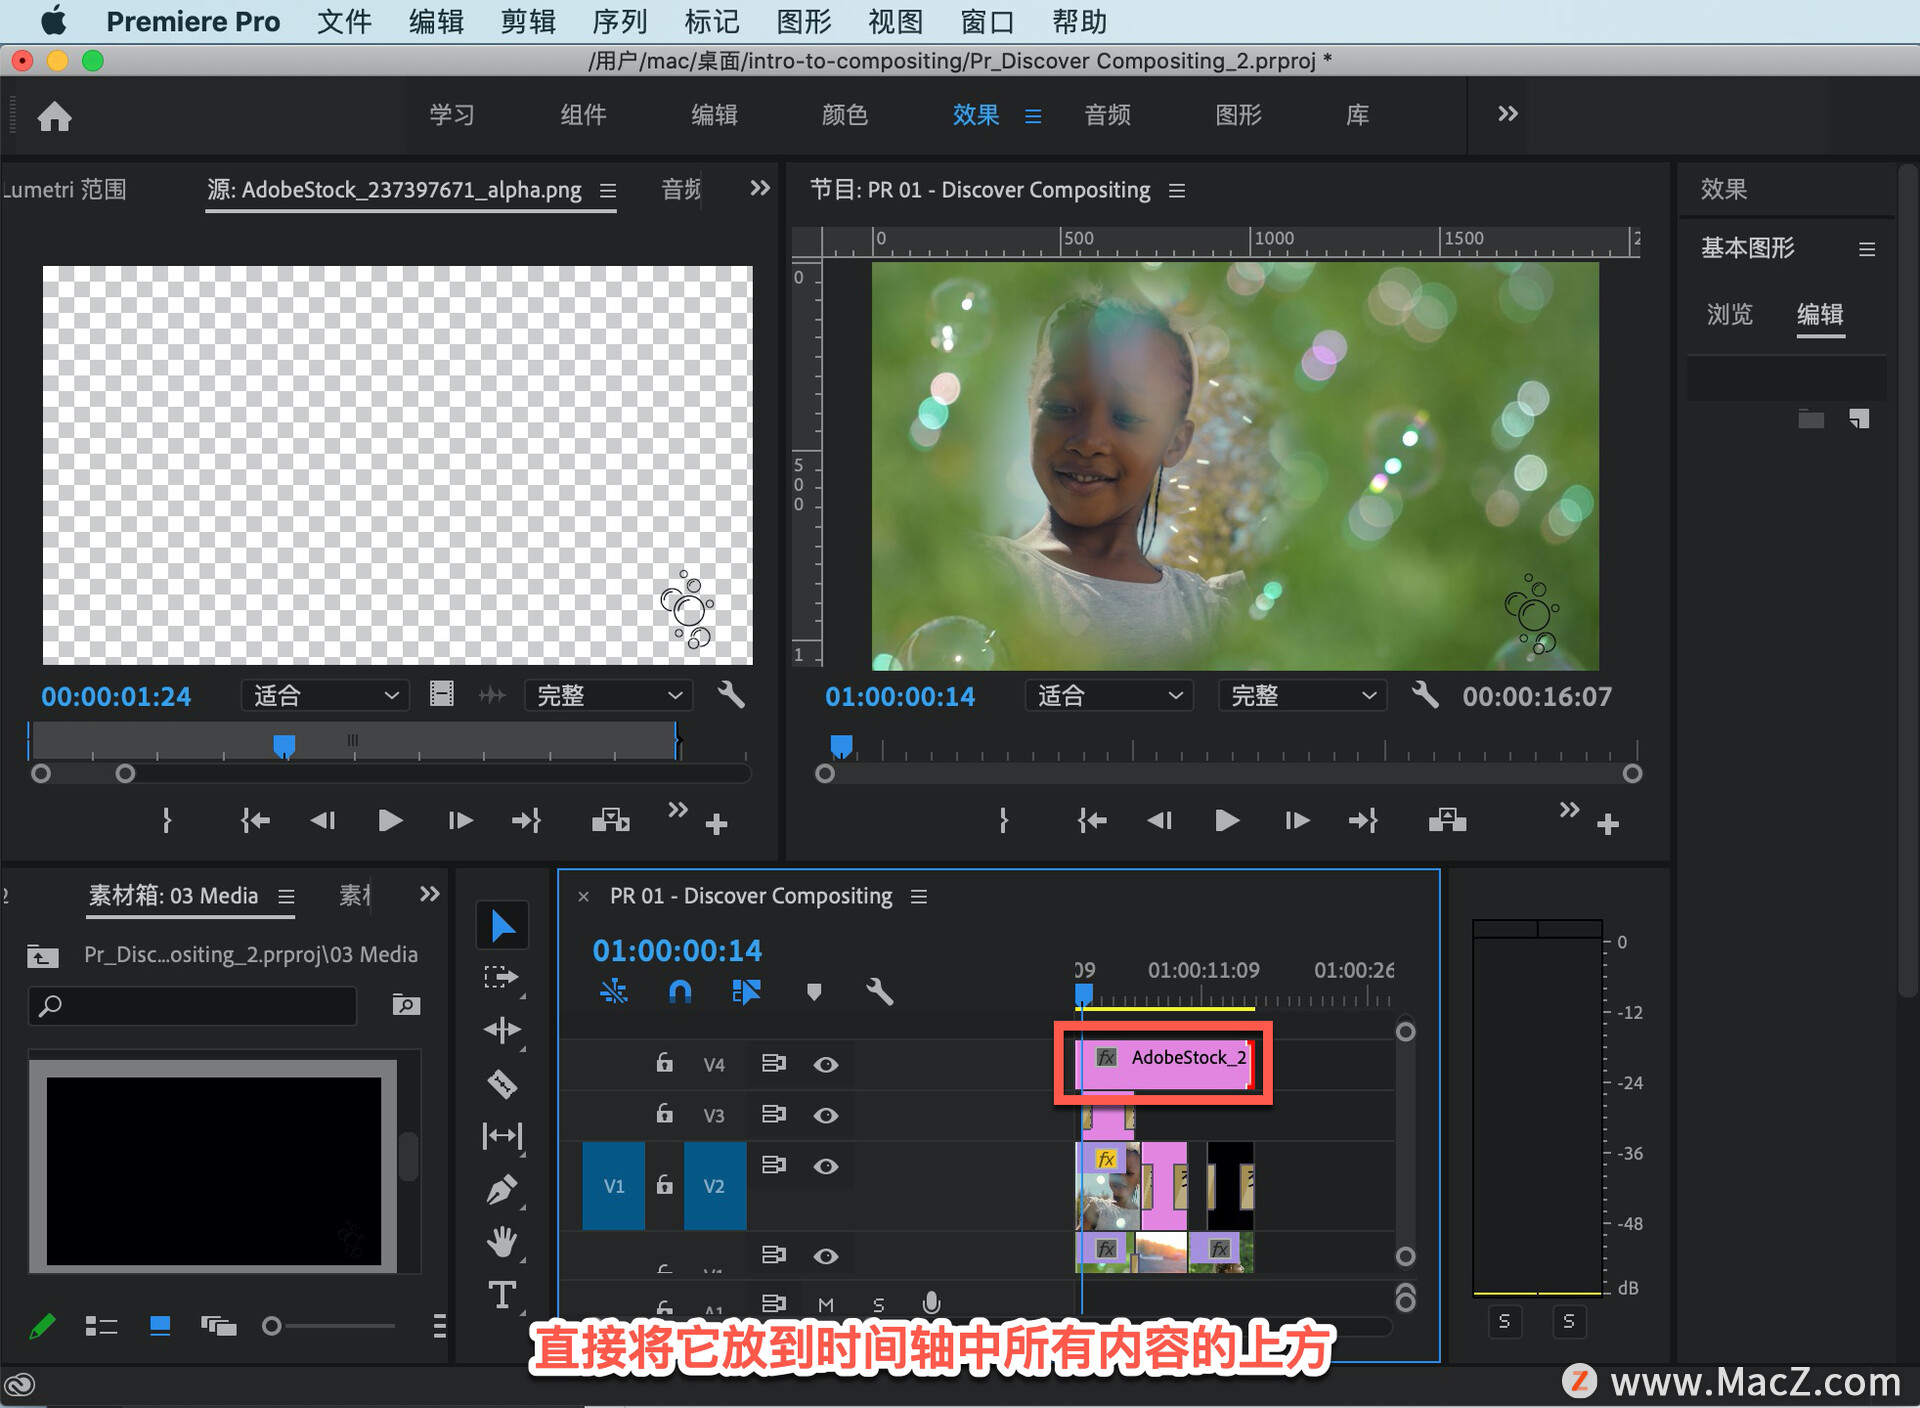Click program monitor scrub bar playhead
Image resolution: width=1920 pixels, height=1408 pixels.
click(x=841, y=746)
